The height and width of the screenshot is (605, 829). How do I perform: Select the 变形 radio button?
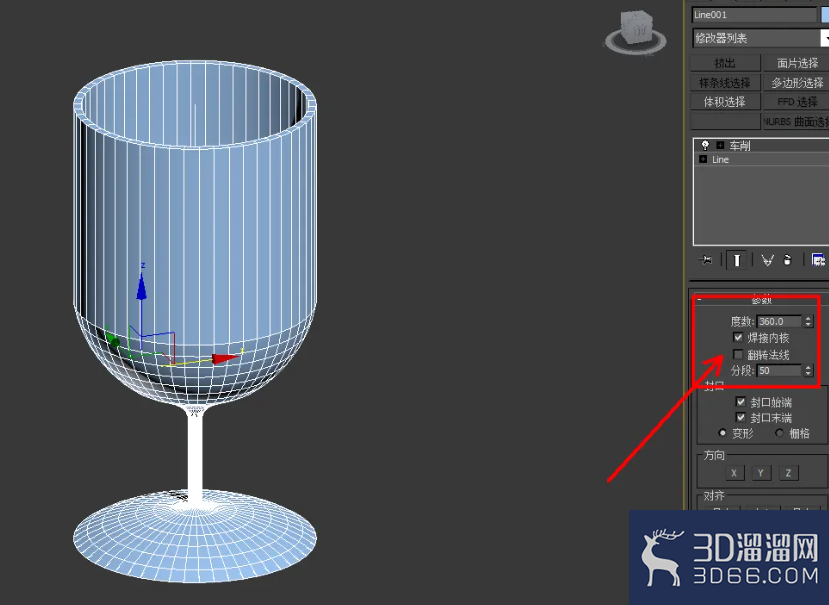pos(722,433)
